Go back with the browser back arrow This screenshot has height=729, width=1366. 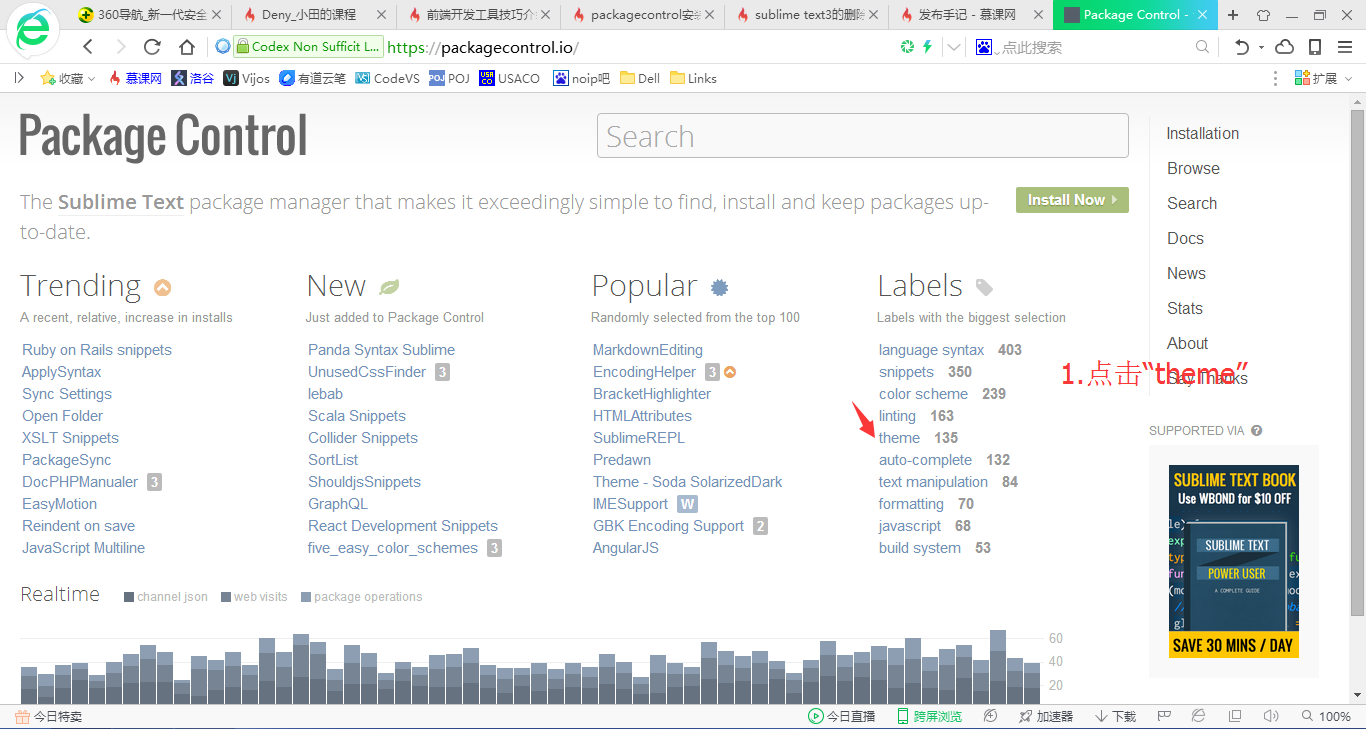point(88,47)
